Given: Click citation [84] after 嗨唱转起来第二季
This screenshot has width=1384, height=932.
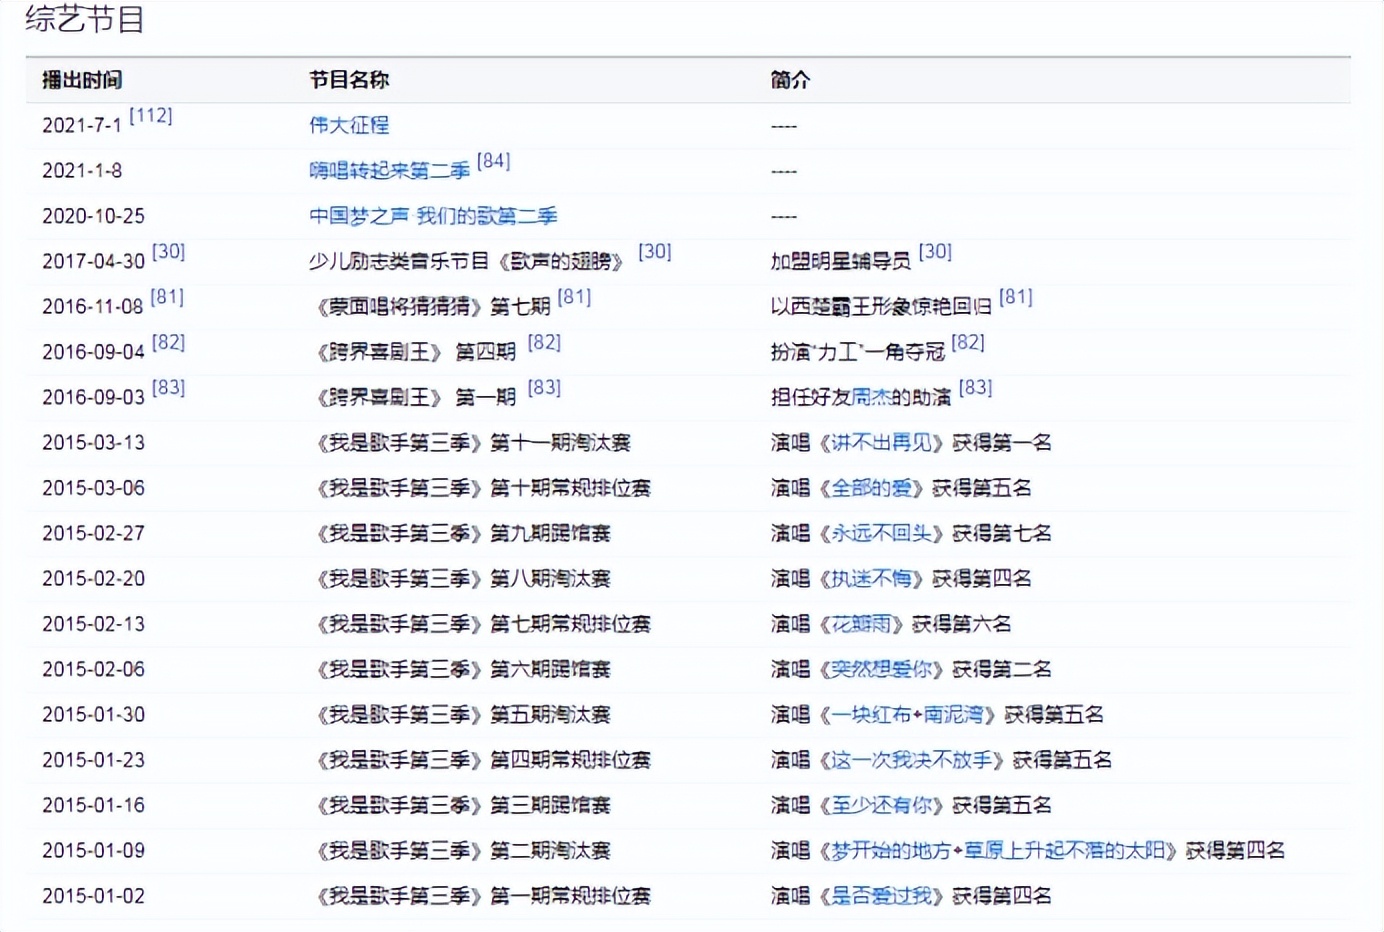Looking at the screenshot, I should tap(491, 161).
